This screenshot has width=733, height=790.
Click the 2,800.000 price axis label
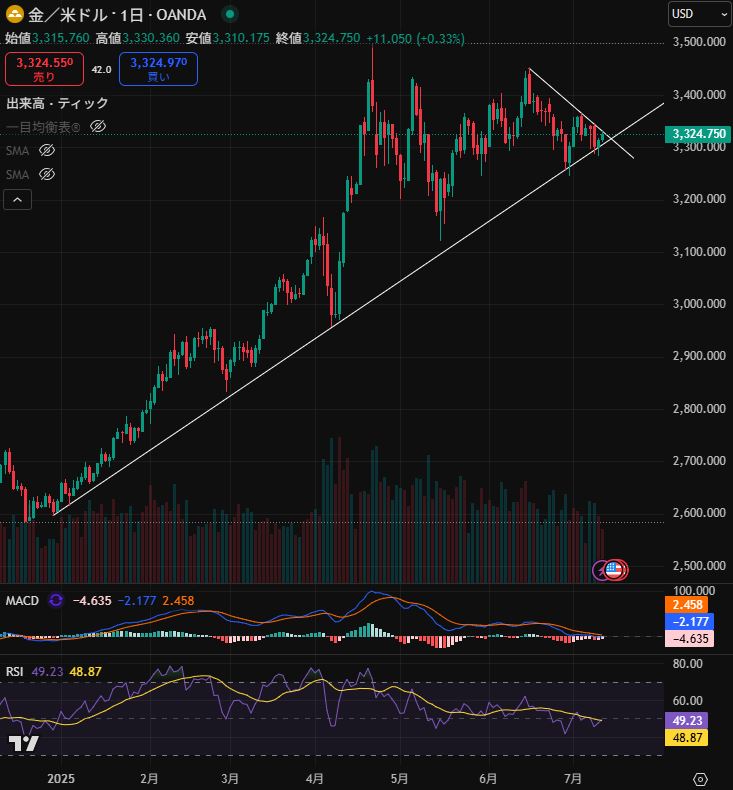click(699, 408)
